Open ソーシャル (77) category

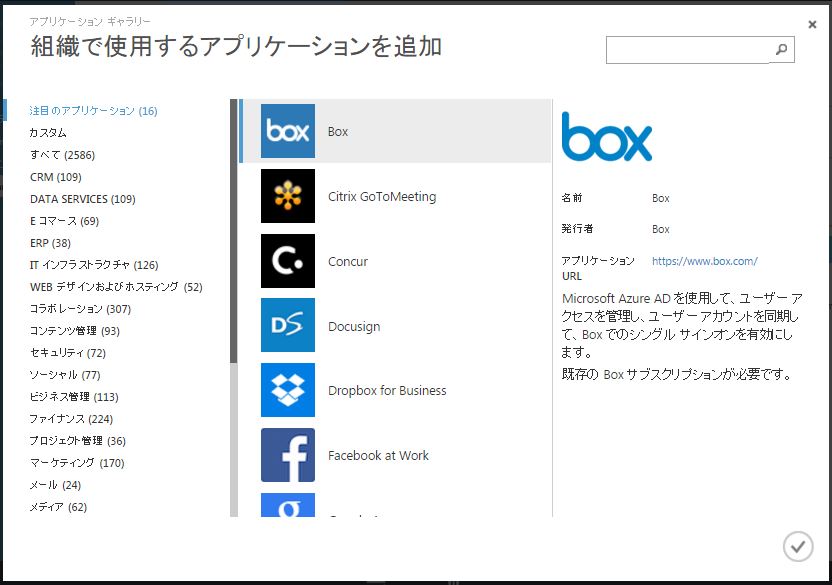(65, 375)
